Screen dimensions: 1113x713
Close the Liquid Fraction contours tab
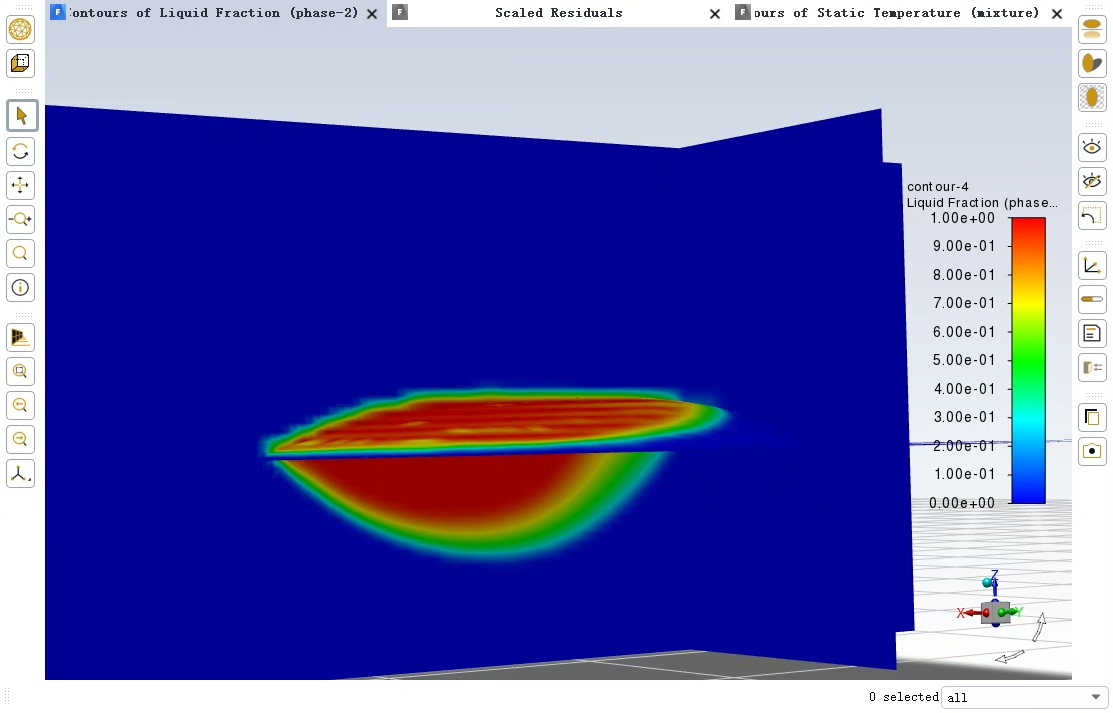(x=372, y=13)
